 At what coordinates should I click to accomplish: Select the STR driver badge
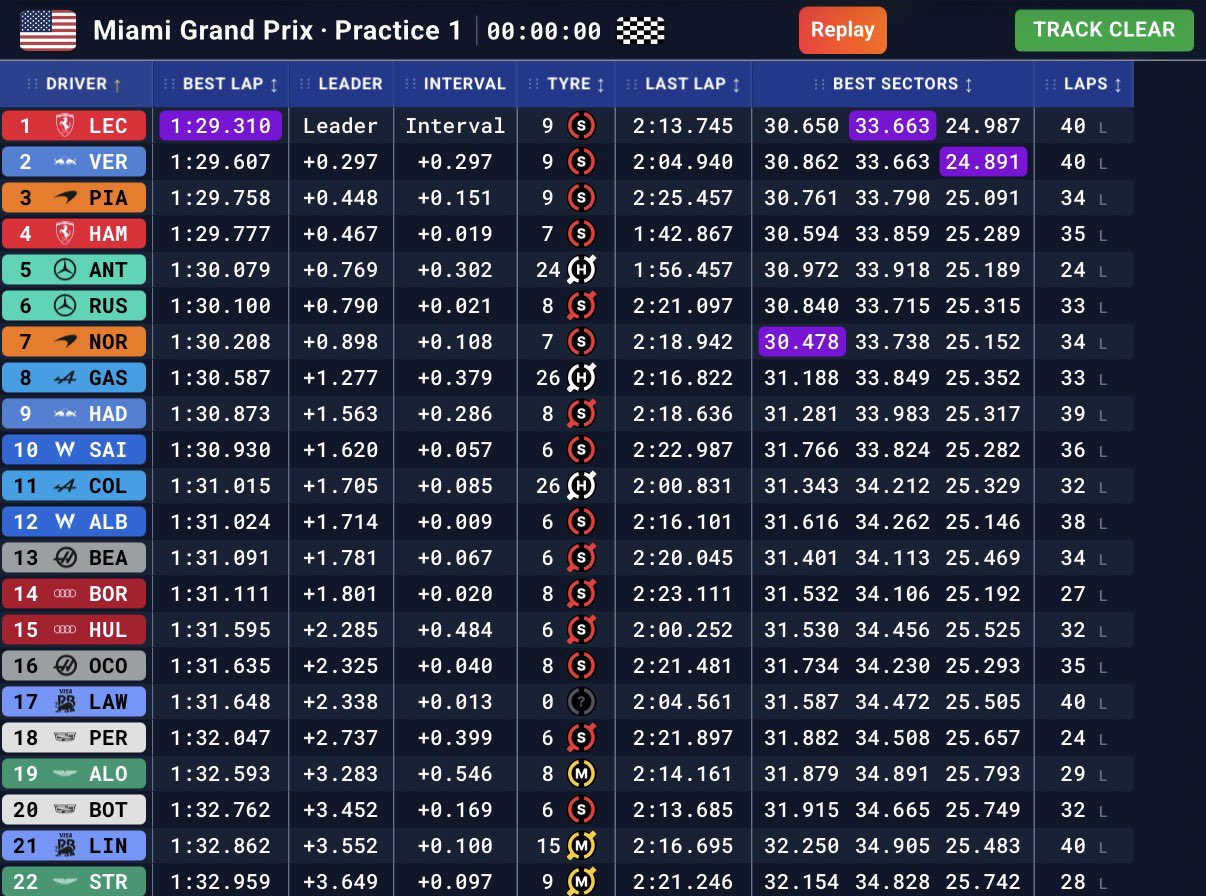point(74,881)
